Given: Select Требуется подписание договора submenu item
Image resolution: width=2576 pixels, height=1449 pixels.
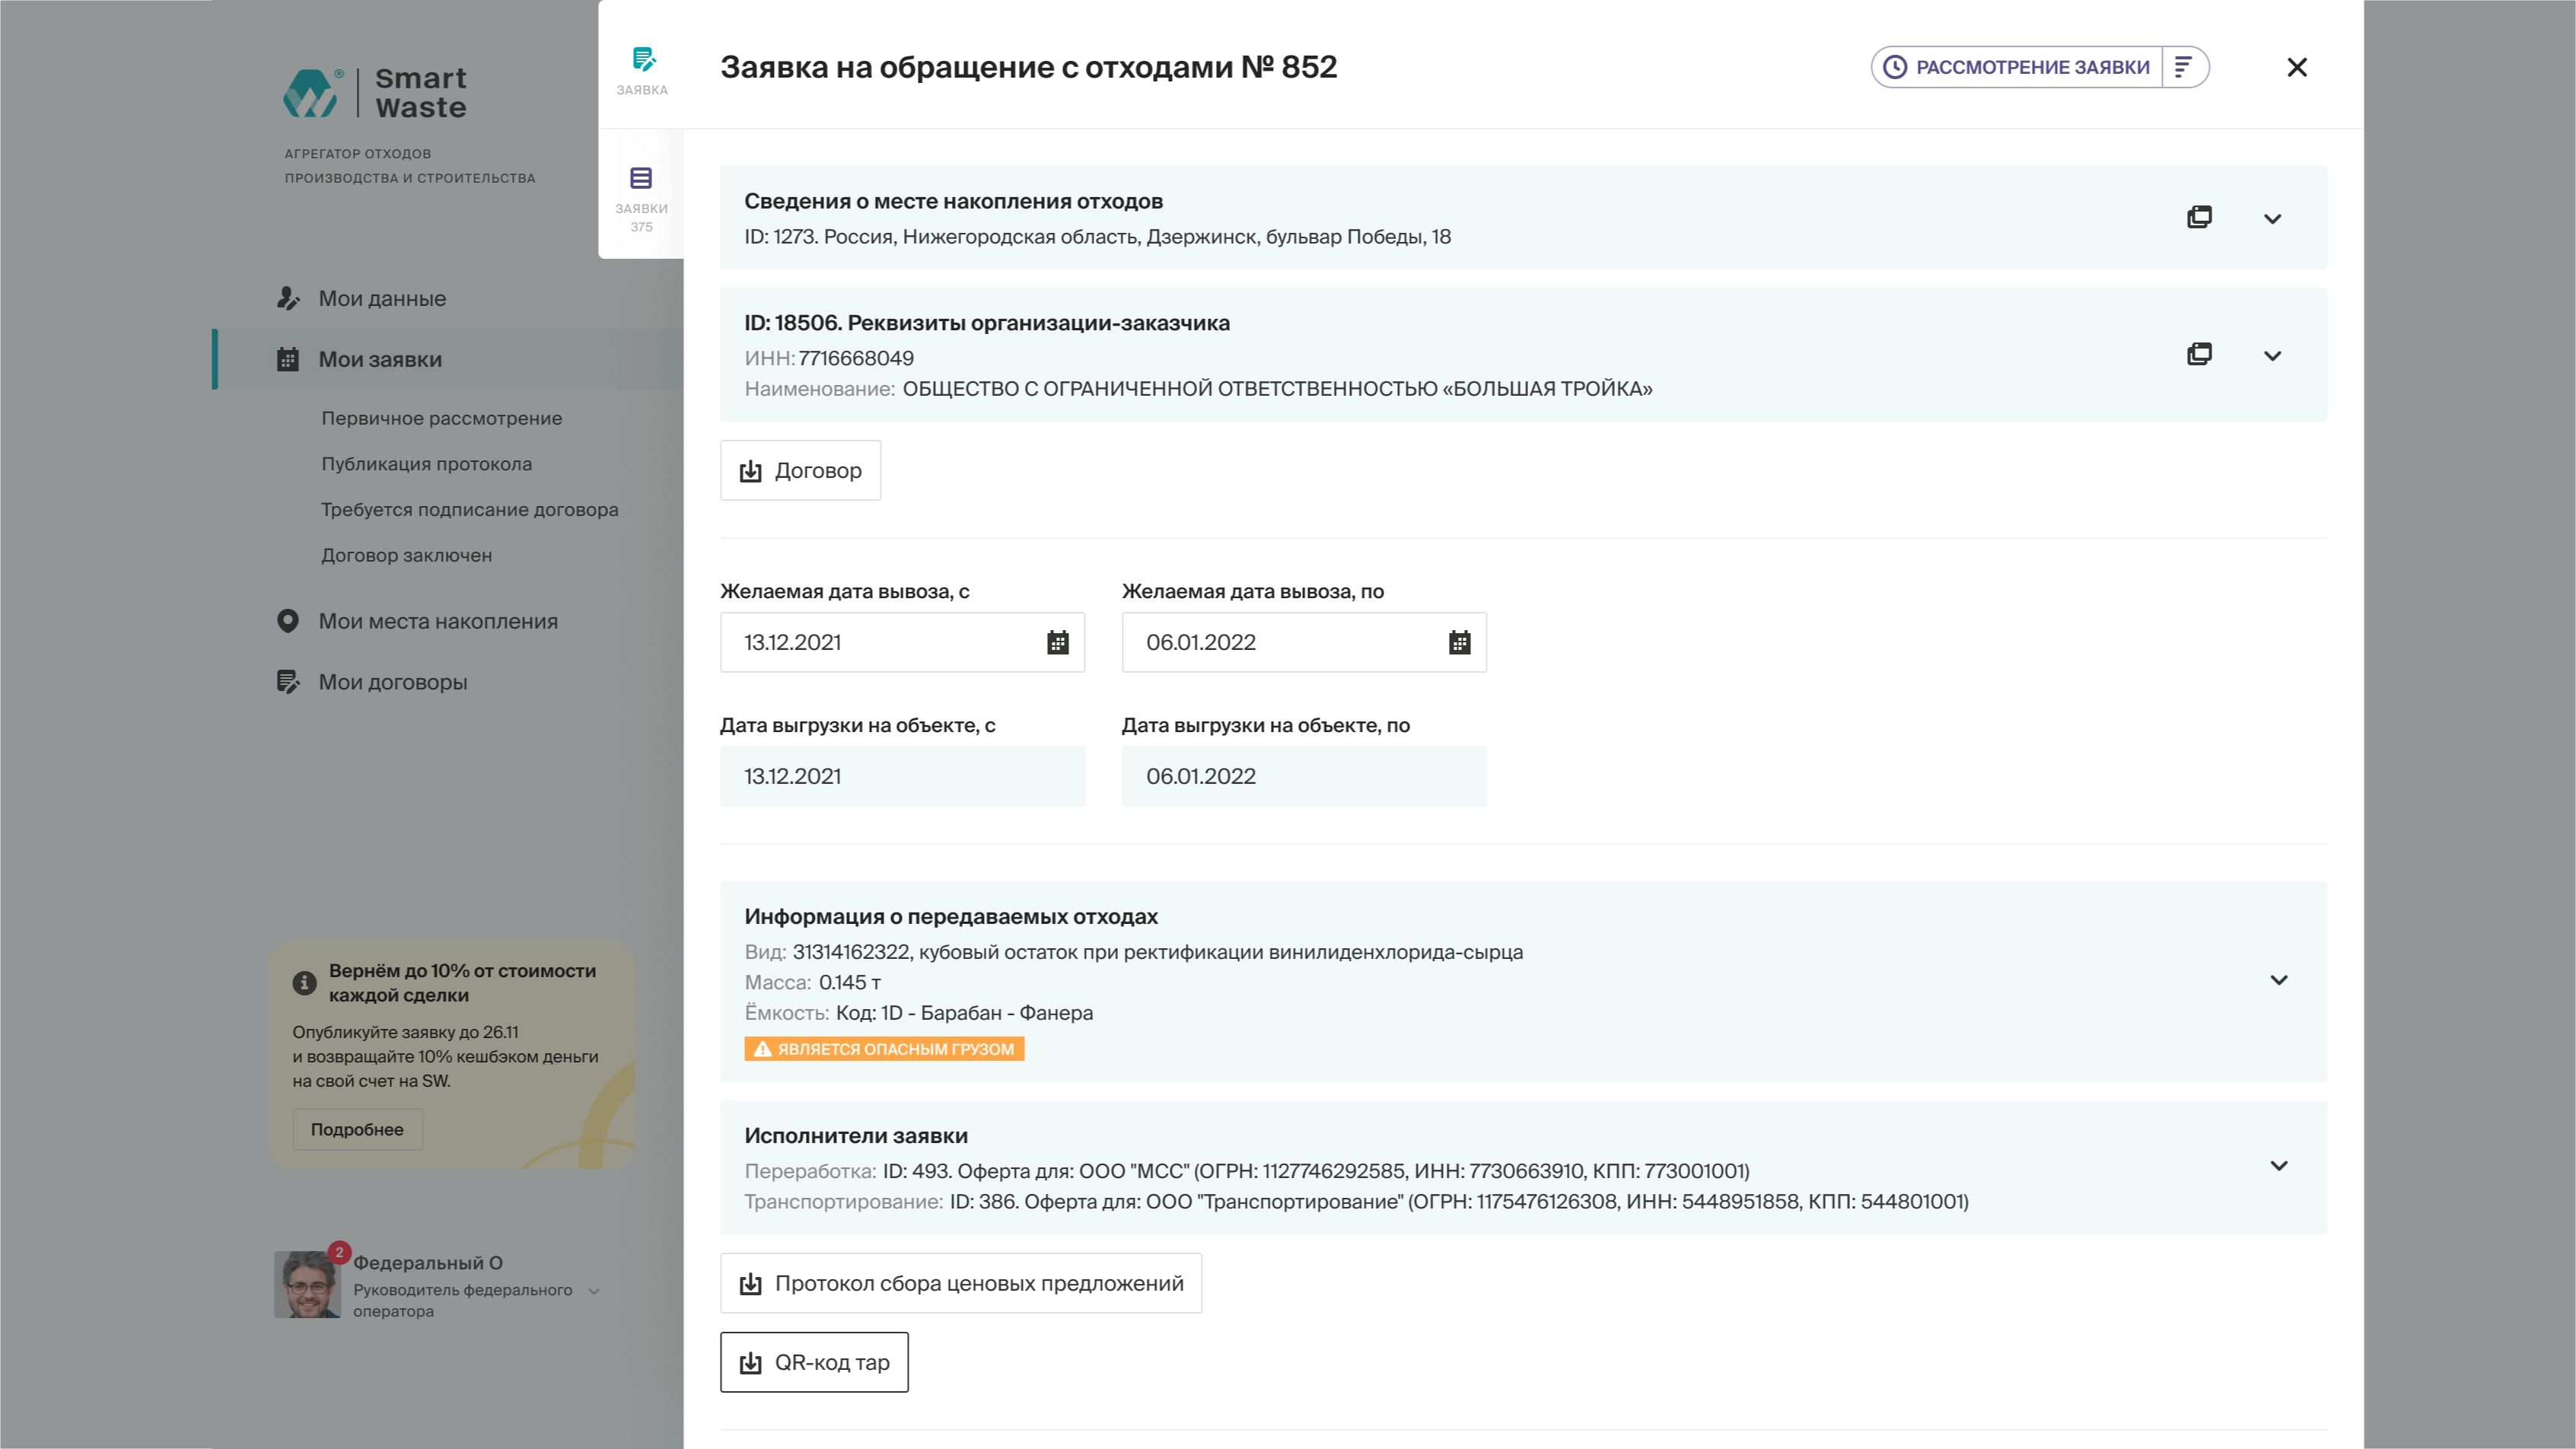Looking at the screenshot, I should (x=469, y=509).
